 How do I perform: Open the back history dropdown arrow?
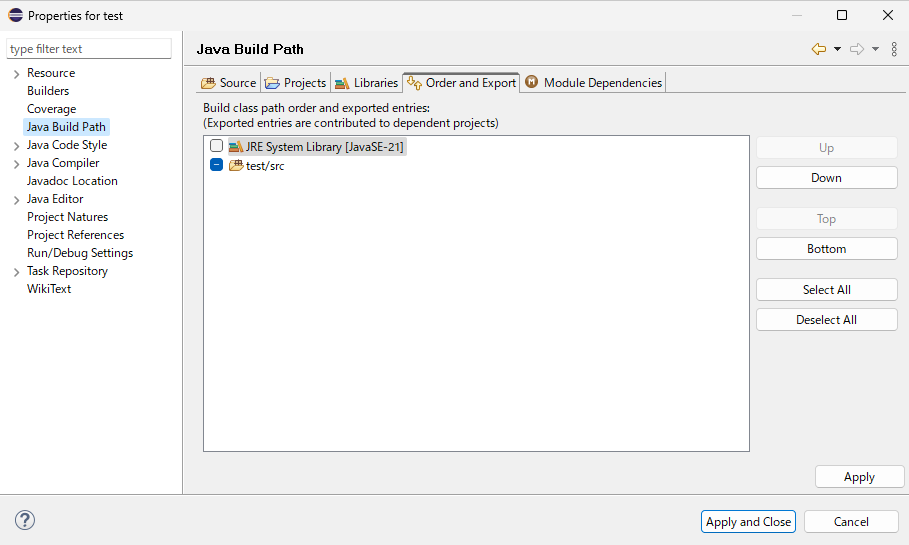(837, 49)
